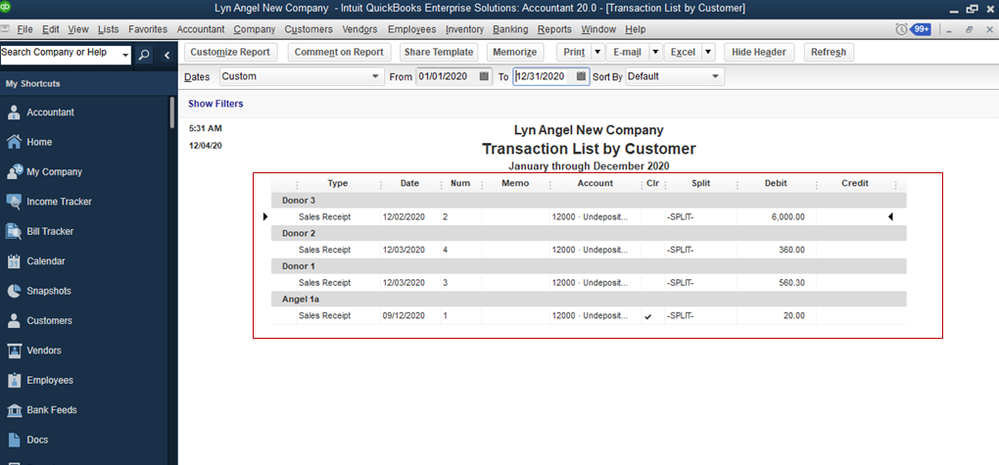Open the To date calendar picker
Image resolution: width=999 pixels, height=465 pixels.
pos(581,76)
